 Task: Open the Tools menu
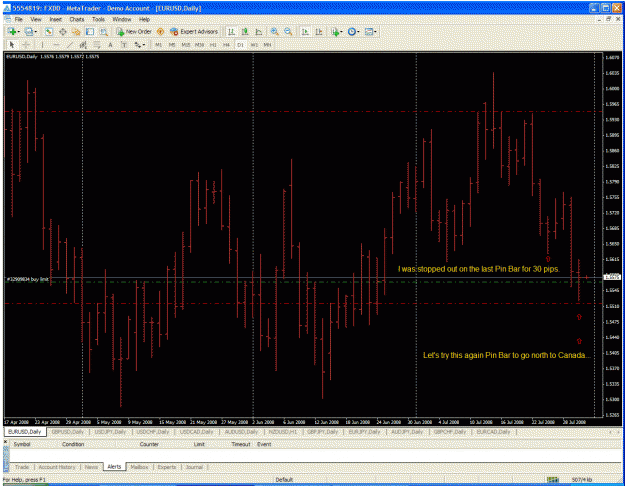pos(98,19)
